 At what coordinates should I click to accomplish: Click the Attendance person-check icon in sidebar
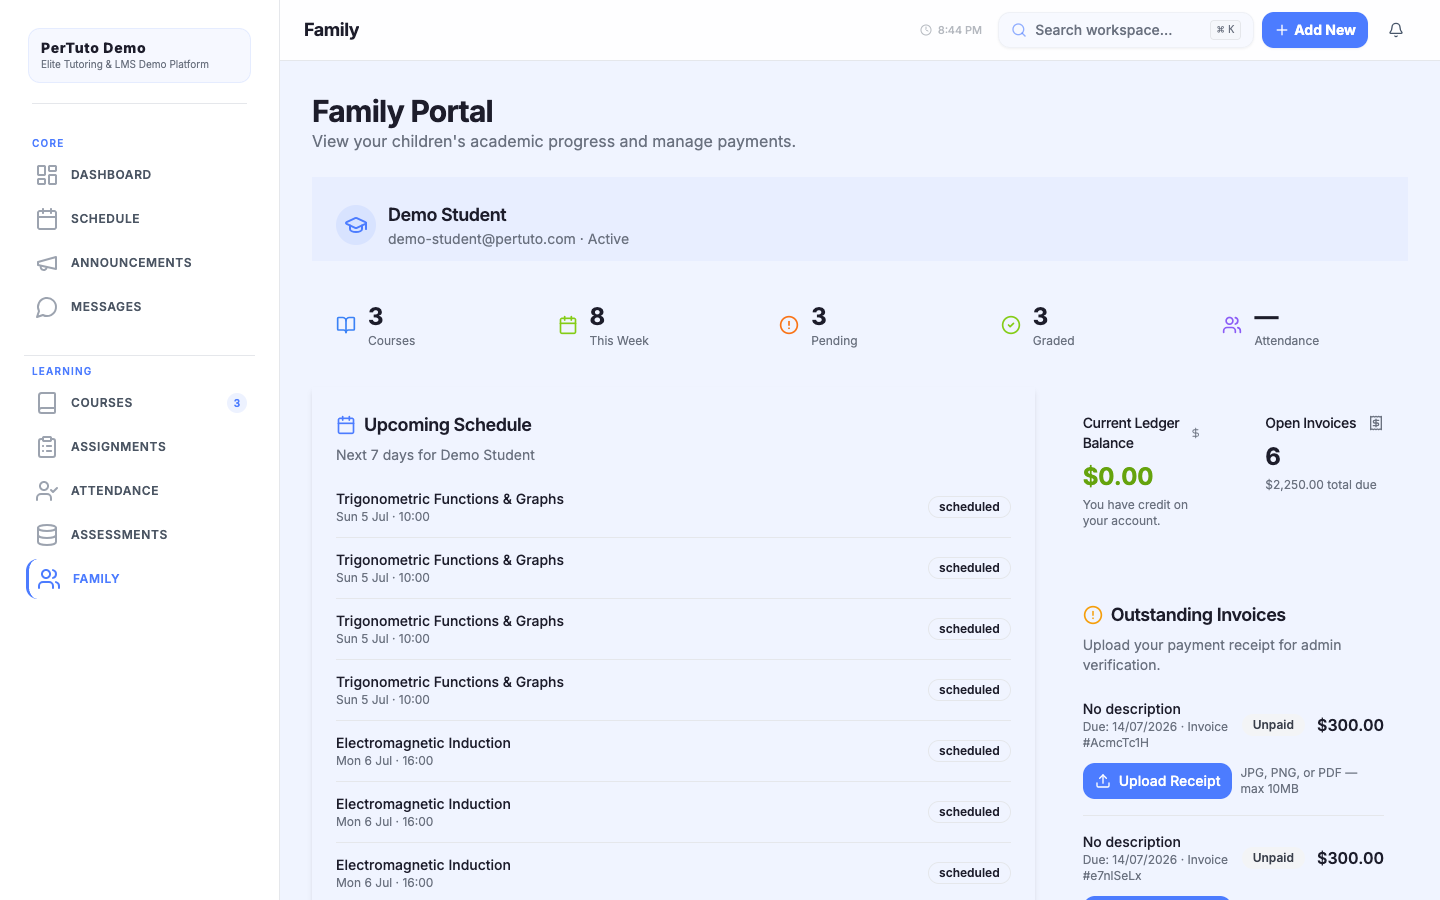click(47, 491)
